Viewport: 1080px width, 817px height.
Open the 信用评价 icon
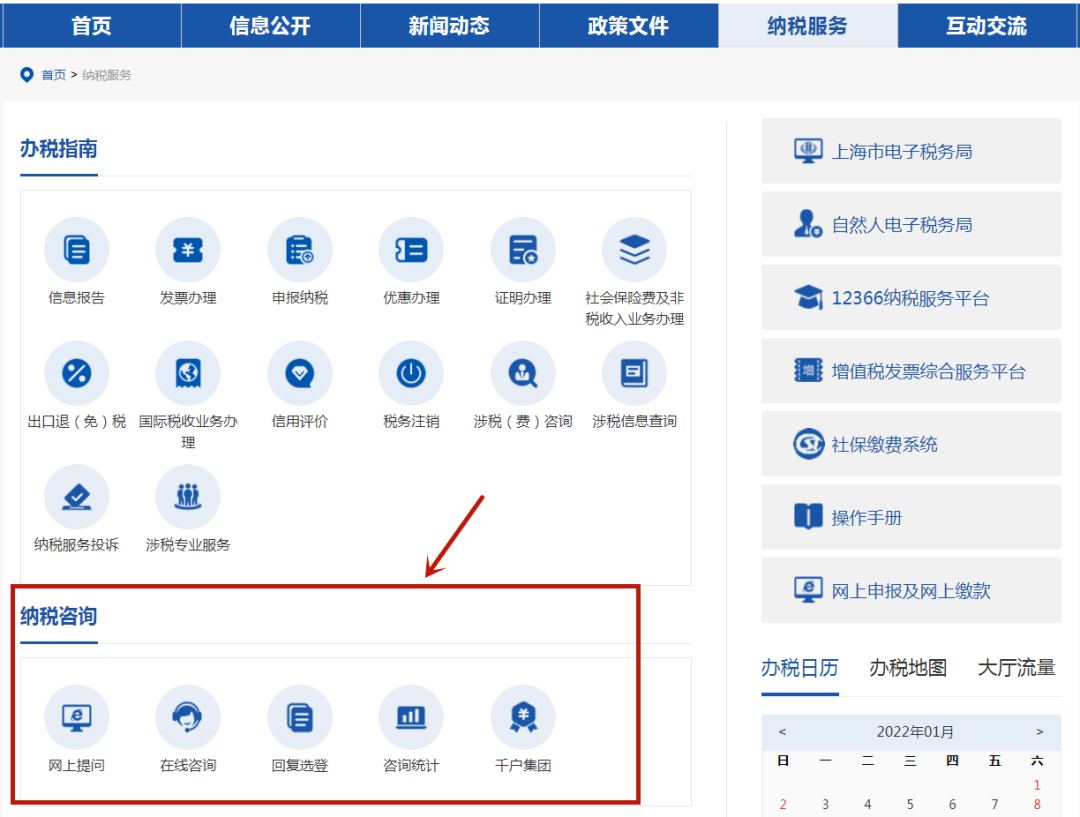point(300,373)
